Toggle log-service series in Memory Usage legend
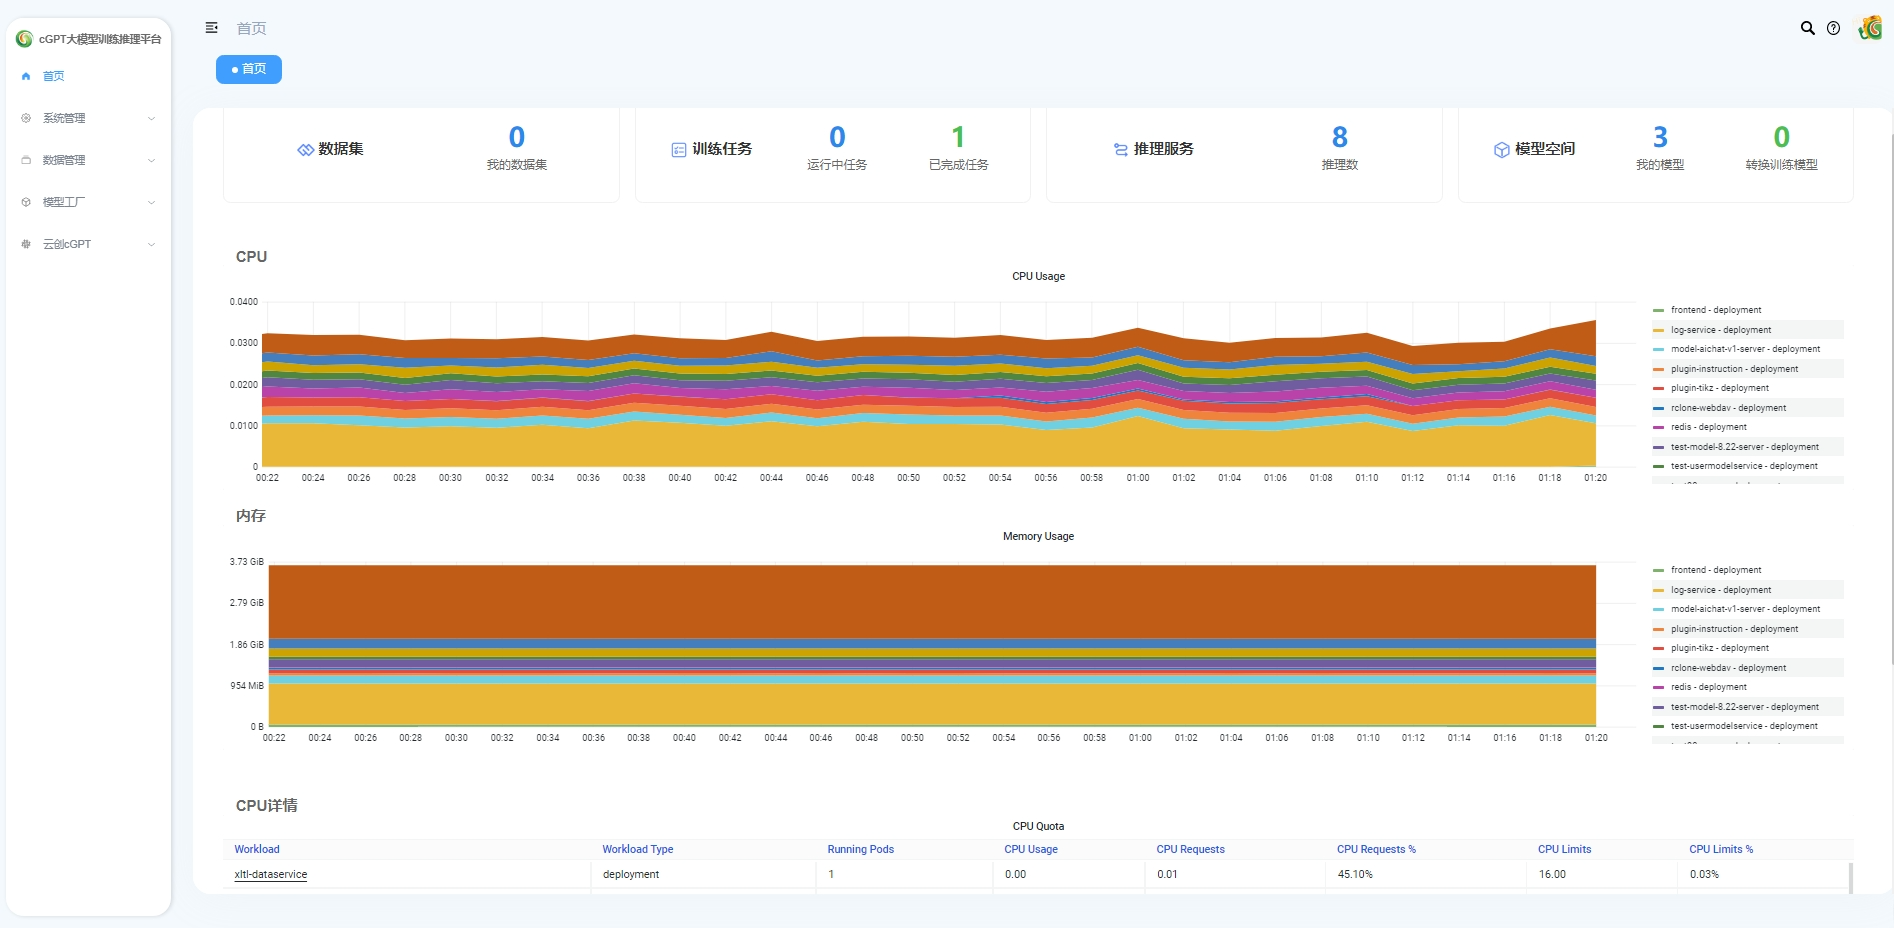This screenshot has width=1894, height=928. 1720,590
